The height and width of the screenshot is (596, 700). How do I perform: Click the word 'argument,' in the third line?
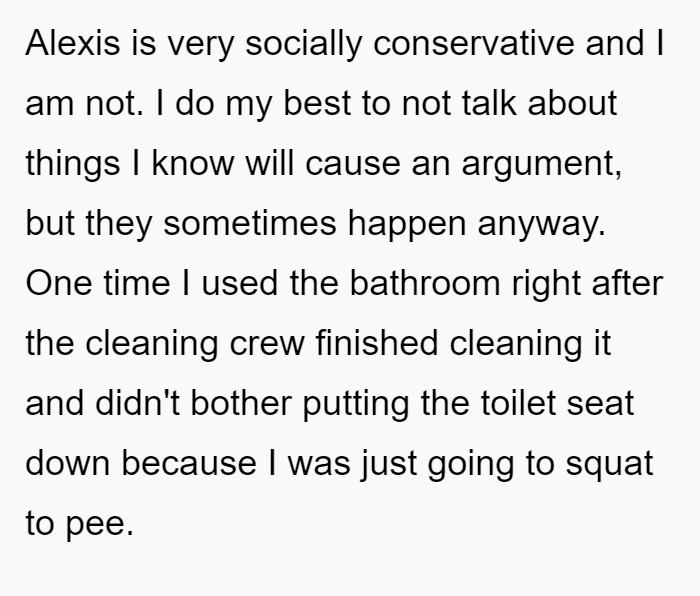pos(542,164)
